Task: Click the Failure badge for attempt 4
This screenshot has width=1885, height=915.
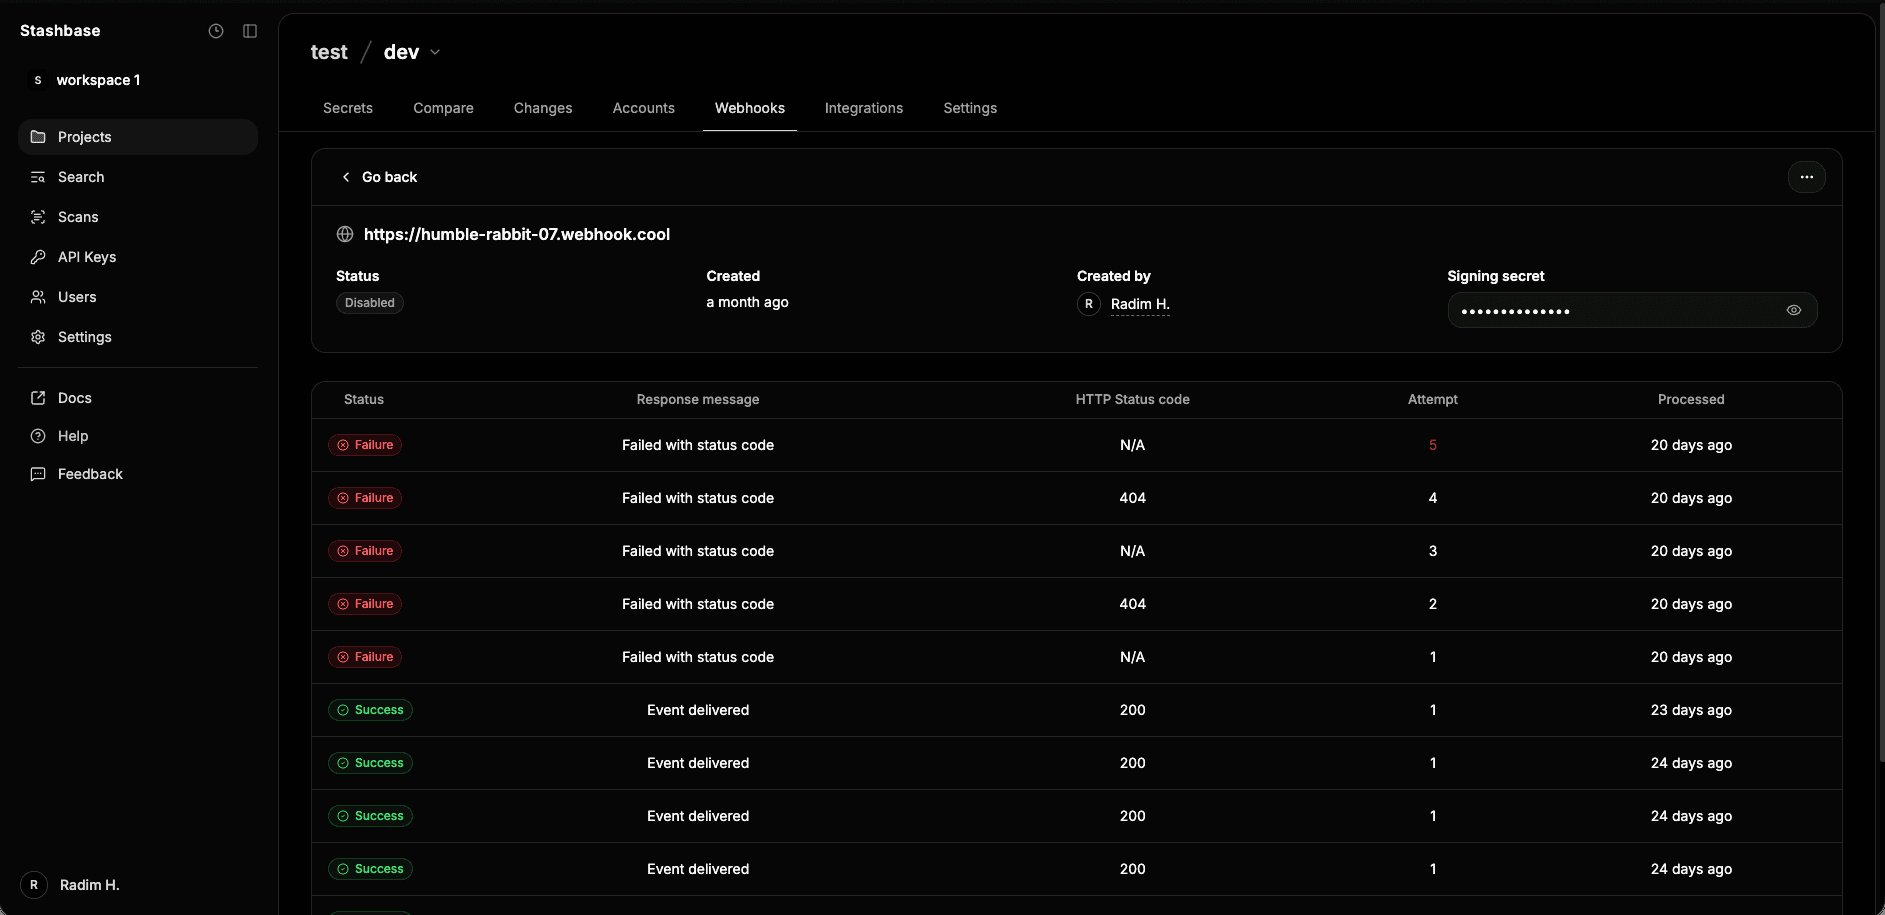Action: tap(365, 498)
